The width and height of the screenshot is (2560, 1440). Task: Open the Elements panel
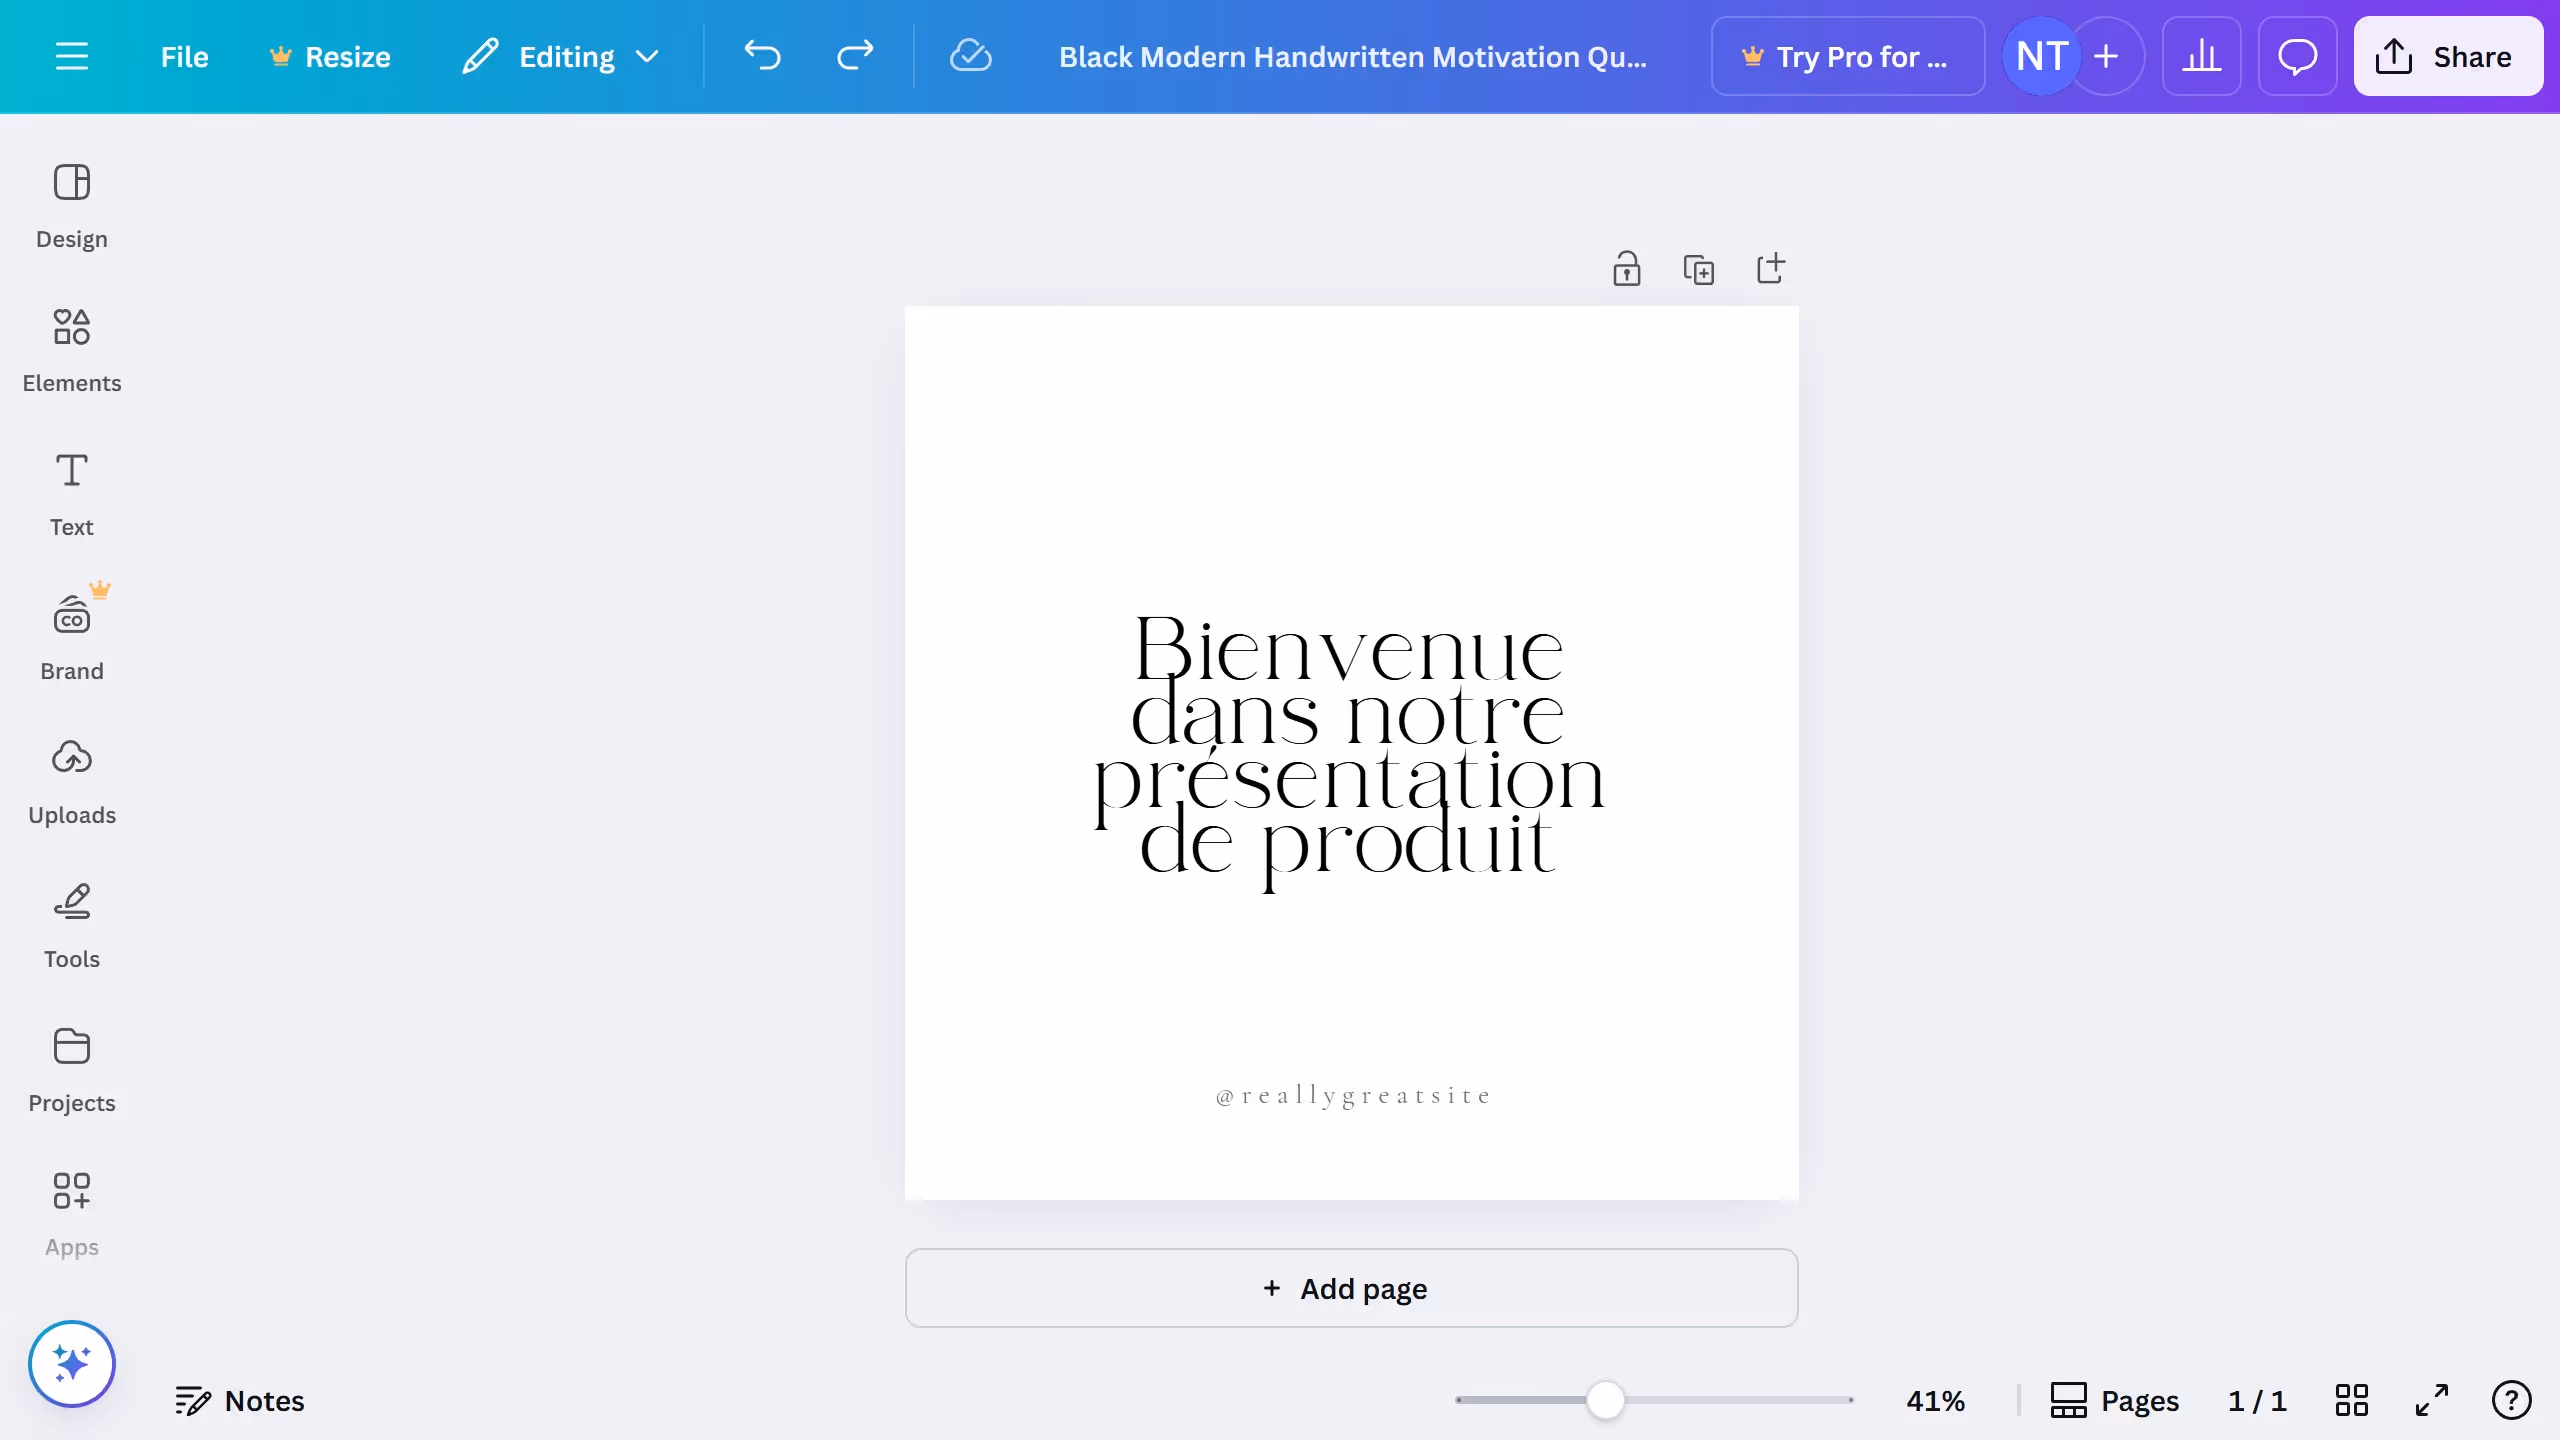click(71, 350)
